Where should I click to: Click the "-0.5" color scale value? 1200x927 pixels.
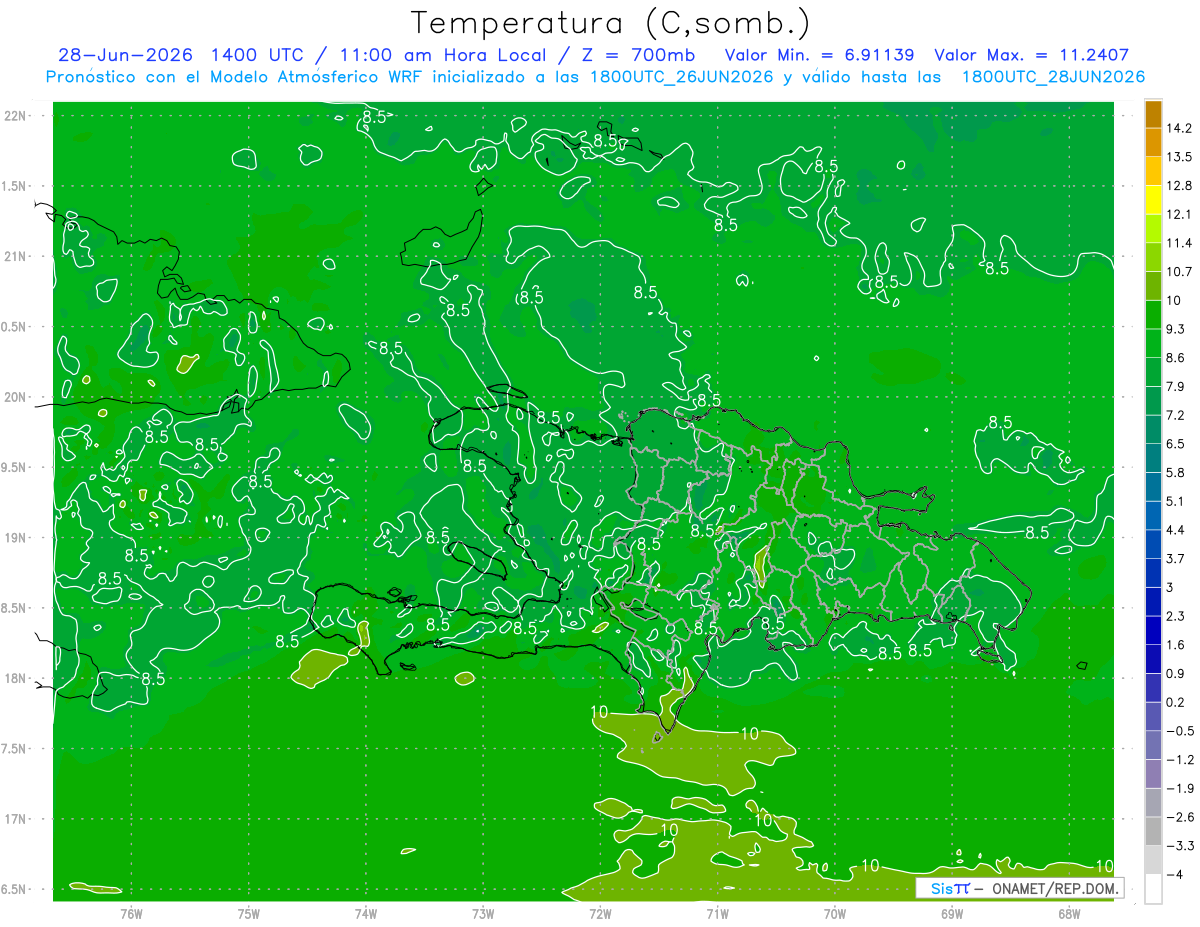coord(1179,731)
